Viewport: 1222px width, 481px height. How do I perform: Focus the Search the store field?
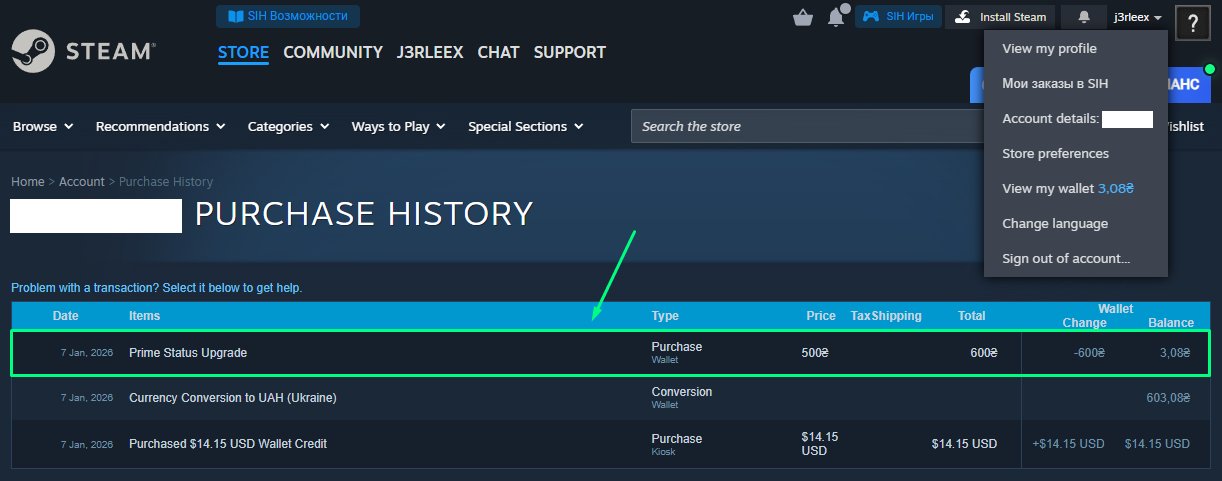point(806,127)
